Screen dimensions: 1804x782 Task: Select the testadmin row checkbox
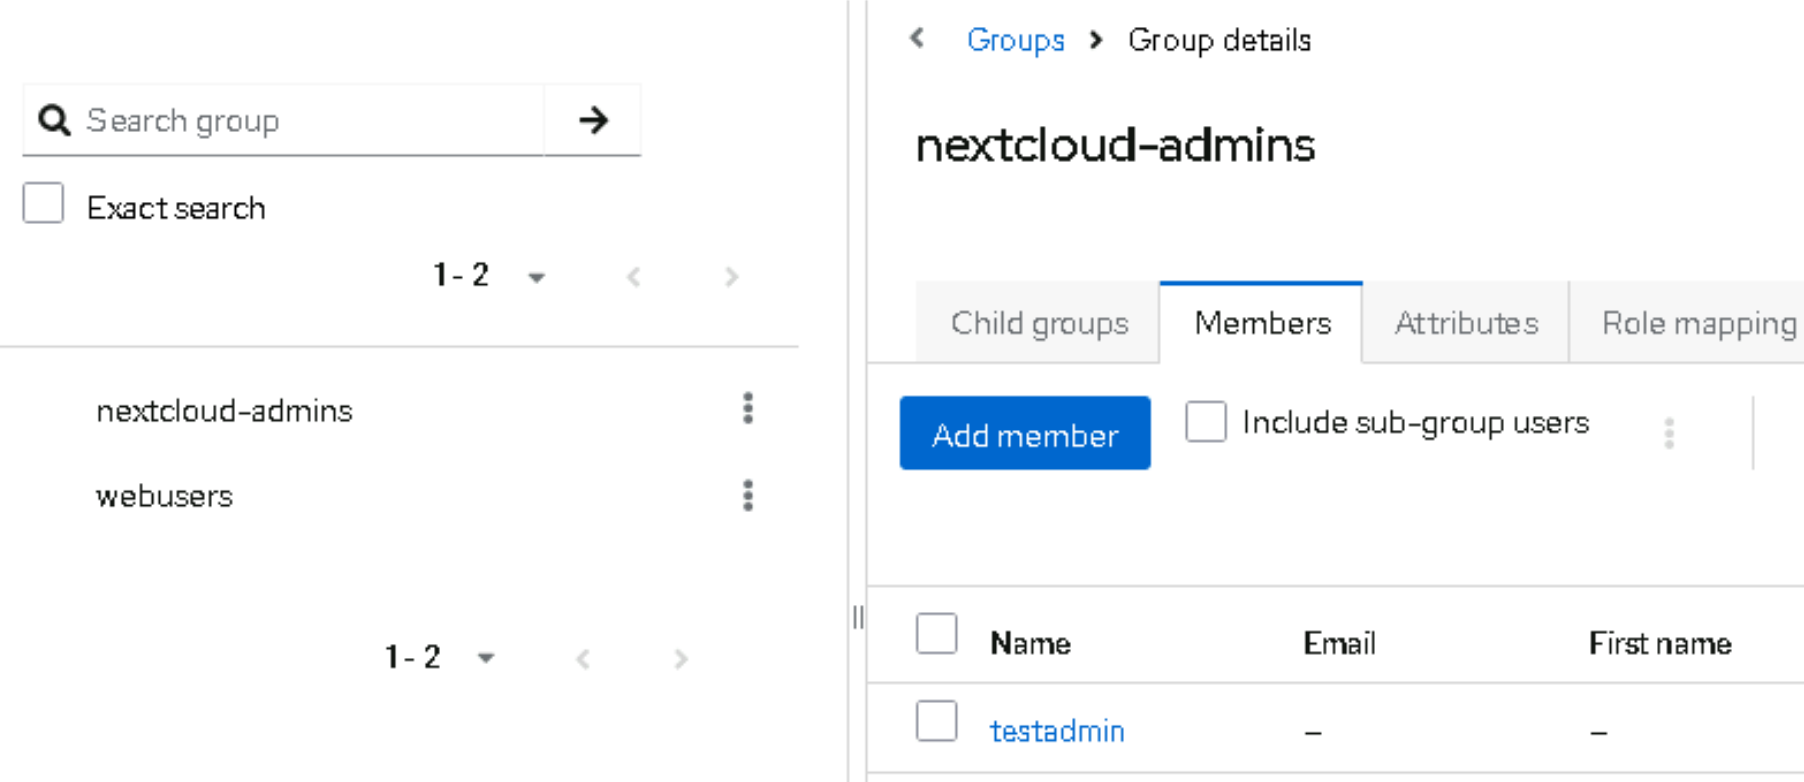click(936, 721)
